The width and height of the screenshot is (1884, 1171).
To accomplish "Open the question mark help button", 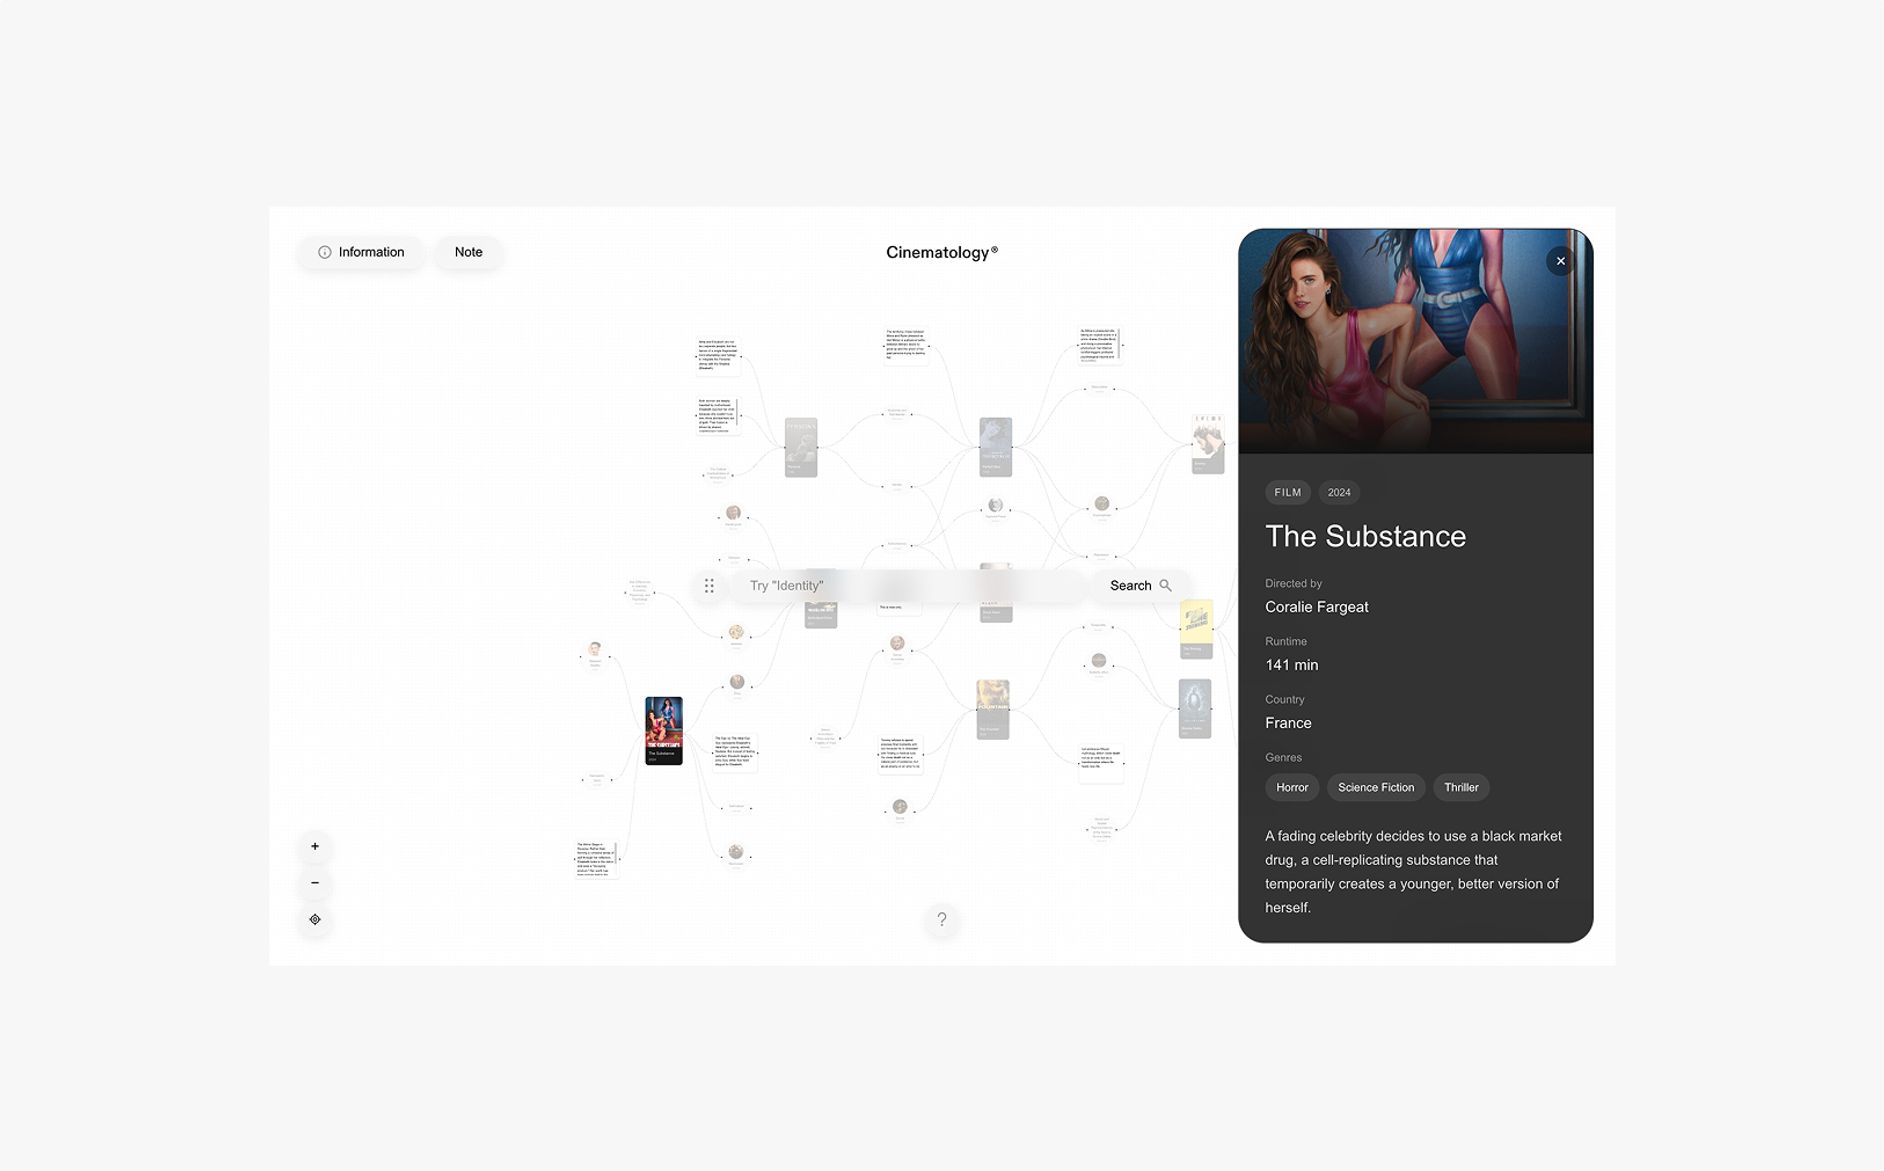I will point(941,919).
